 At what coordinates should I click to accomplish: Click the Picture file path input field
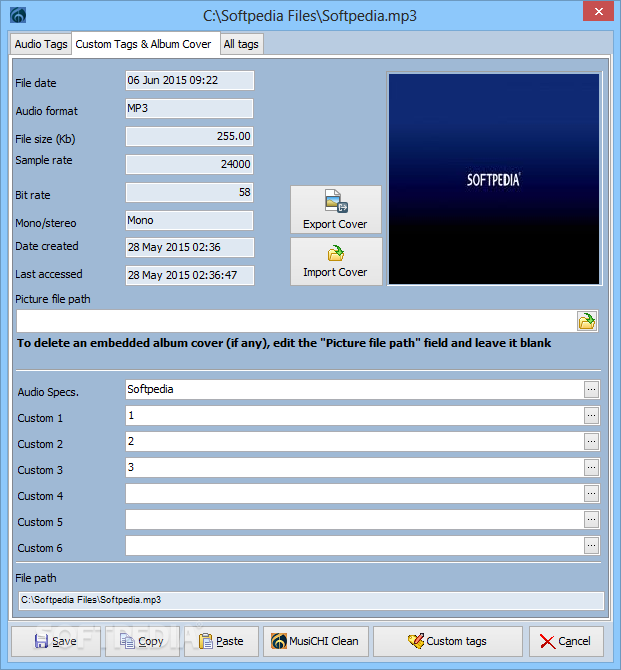point(297,321)
